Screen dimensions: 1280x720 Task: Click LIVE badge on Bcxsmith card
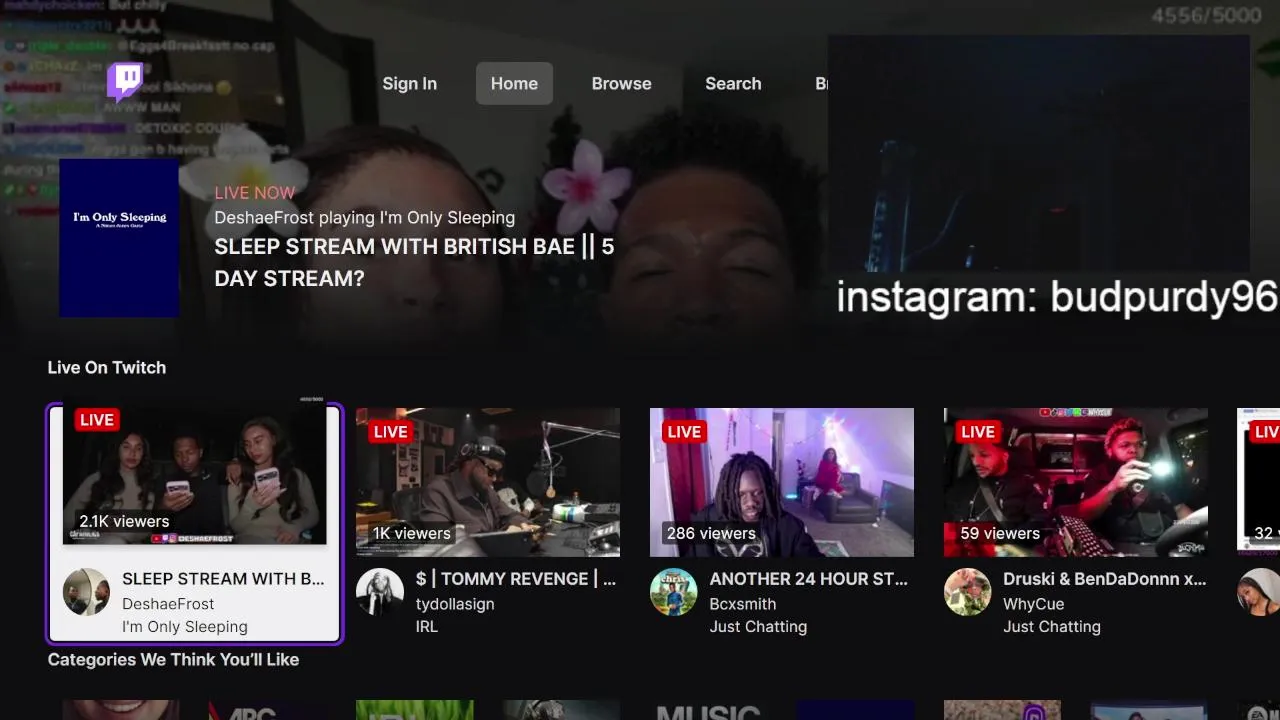pyautogui.click(x=684, y=432)
